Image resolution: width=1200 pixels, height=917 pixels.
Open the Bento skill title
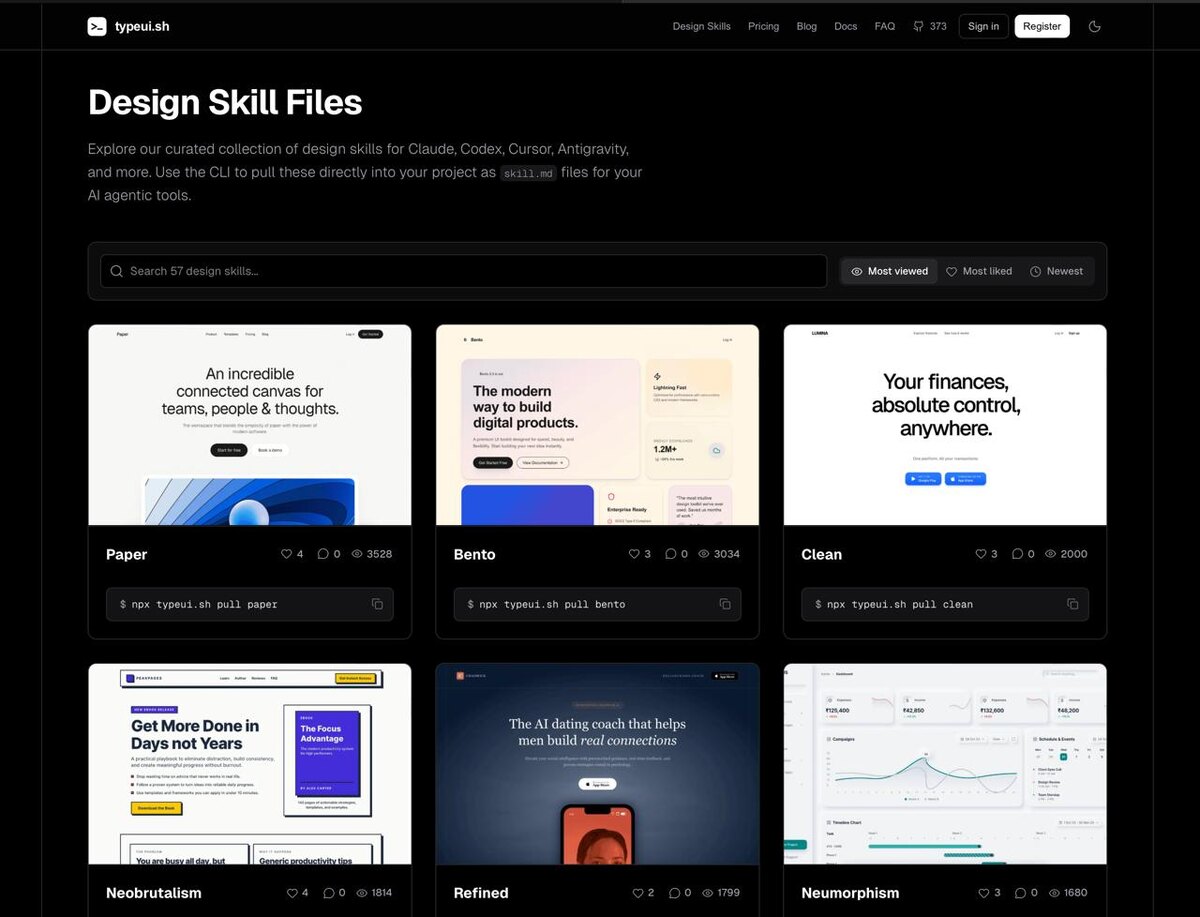474,554
